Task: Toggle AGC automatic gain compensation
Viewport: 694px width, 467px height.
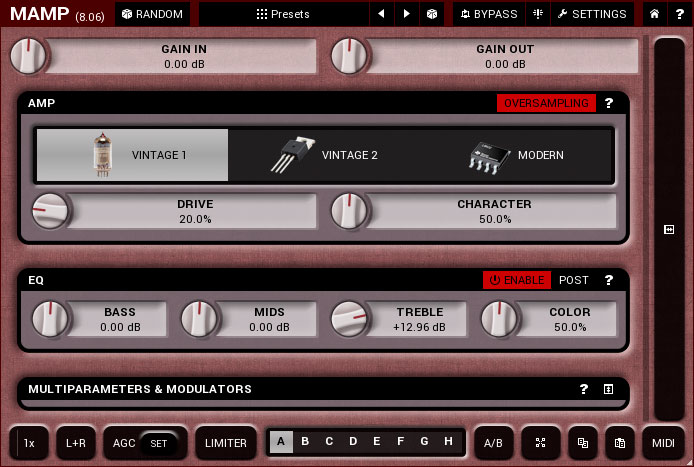Action: pos(123,443)
